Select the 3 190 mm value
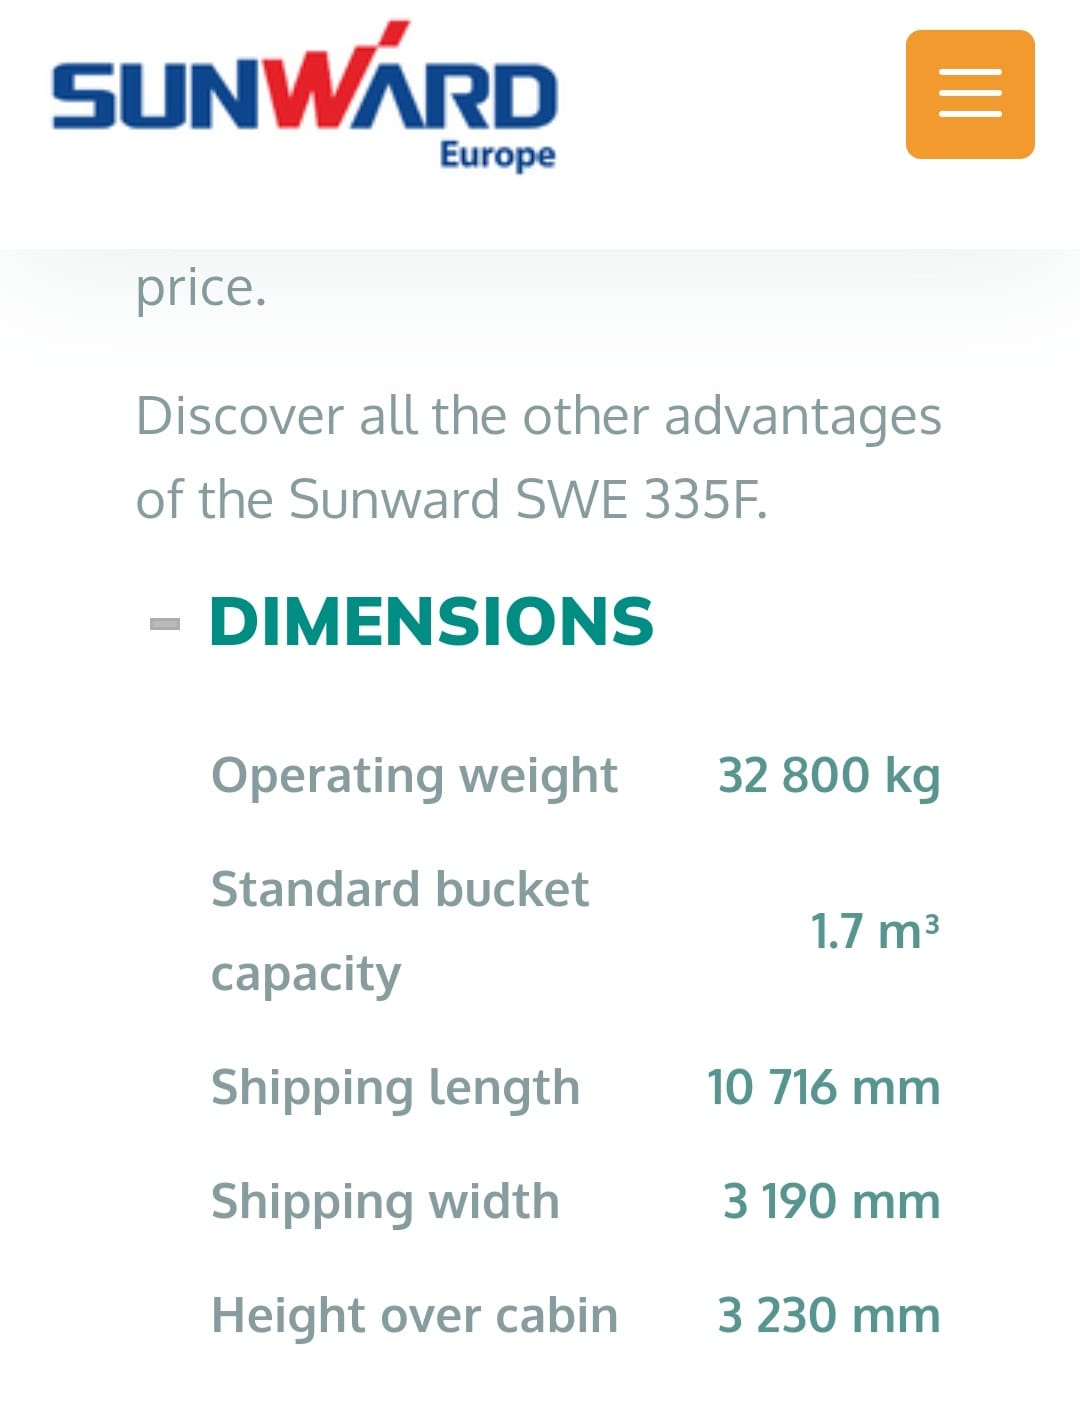The width and height of the screenshot is (1080, 1414). [x=831, y=1202]
